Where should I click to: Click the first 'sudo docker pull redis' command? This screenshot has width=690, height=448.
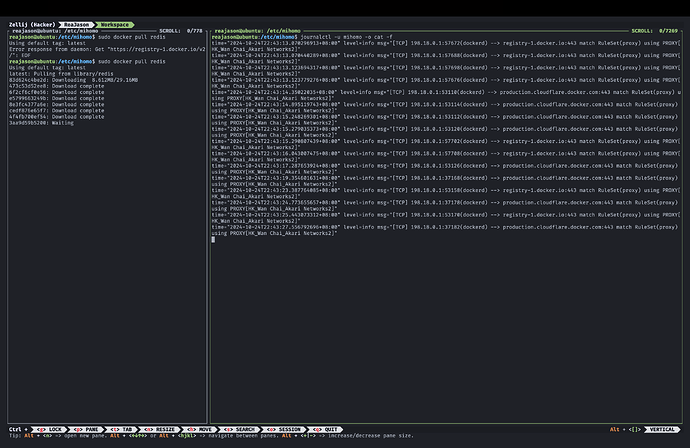point(132,37)
